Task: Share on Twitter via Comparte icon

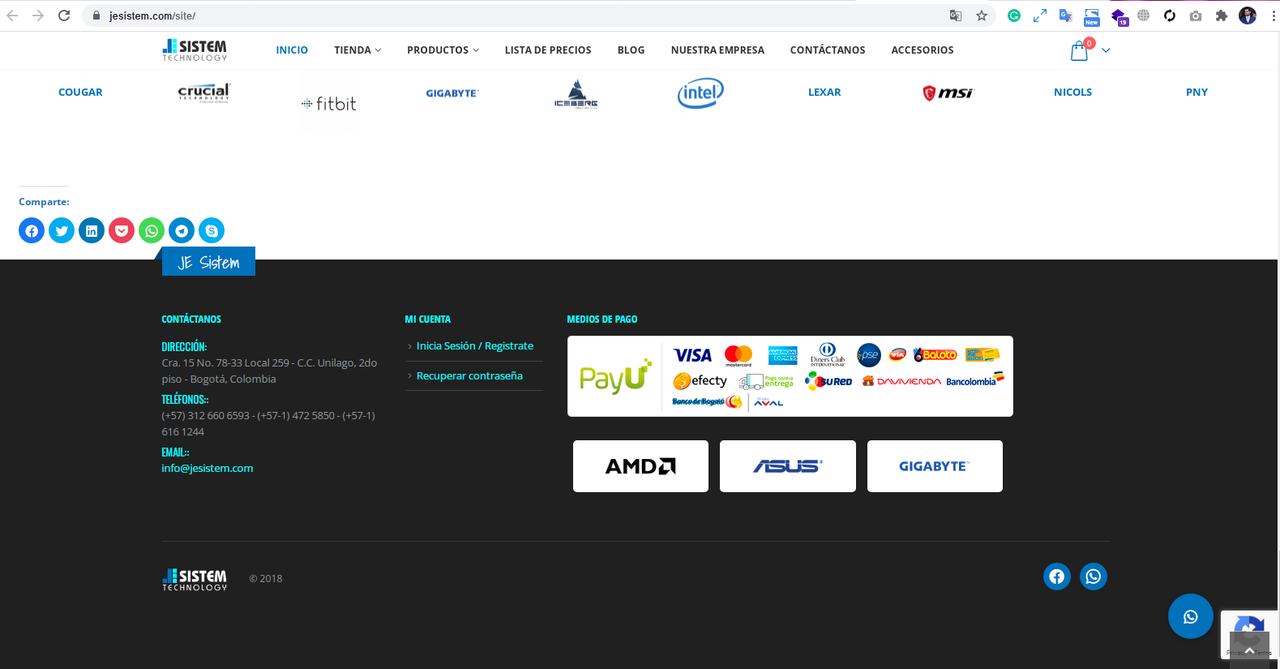Action: [x=62, y=231]
